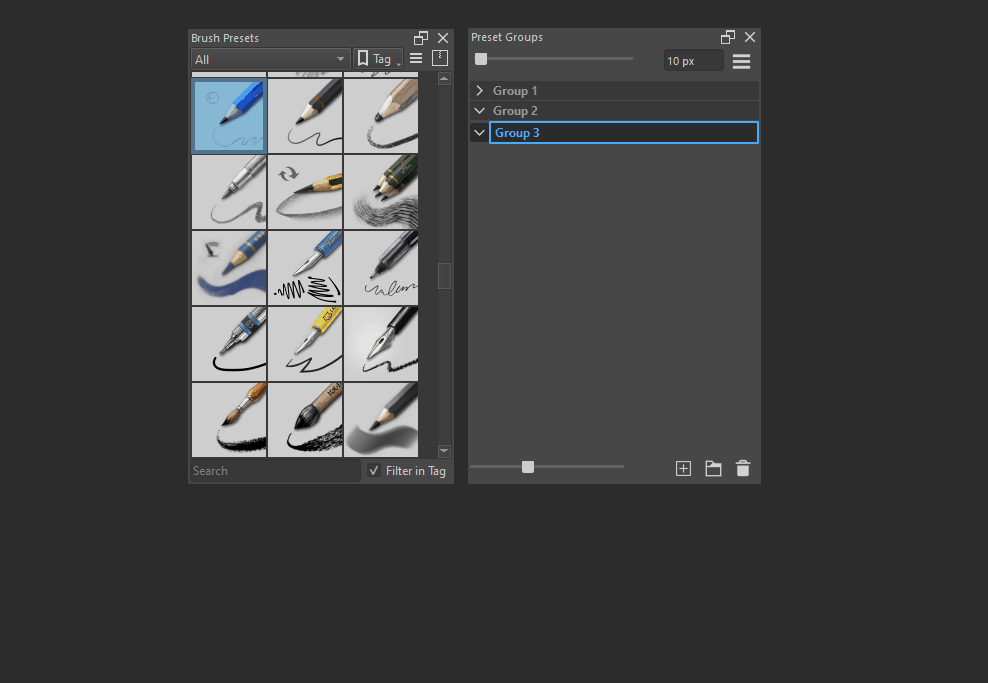This screenshot has height=683, width=988.
Task: Open the Preset Groups hamburger menu
Action: (x=741, y=61)
